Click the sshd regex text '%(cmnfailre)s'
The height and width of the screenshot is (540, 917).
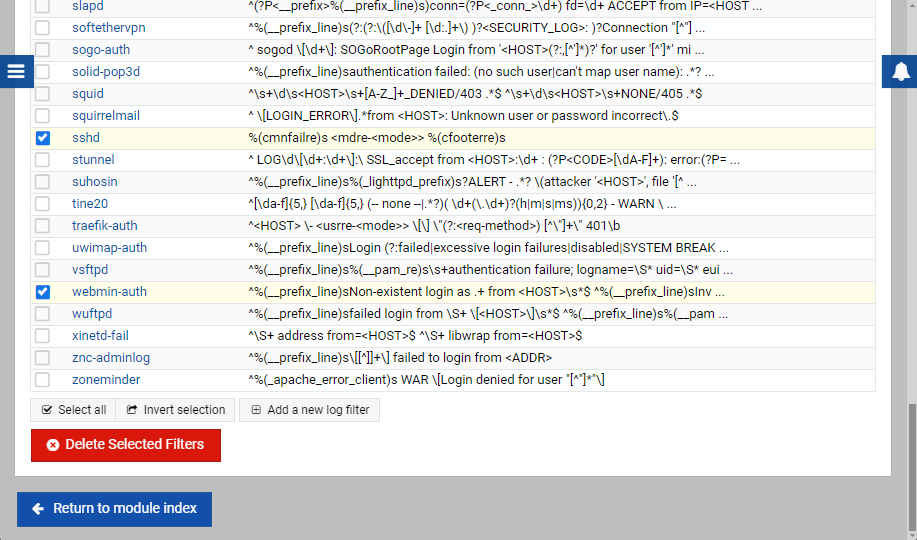pos(288,138)
